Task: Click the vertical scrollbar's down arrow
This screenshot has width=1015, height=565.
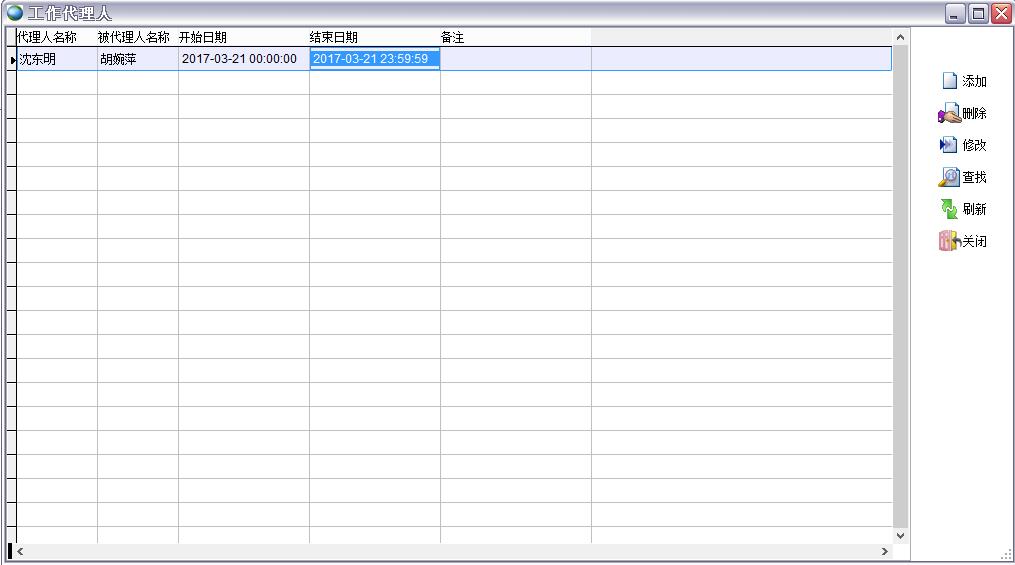Action: (x=900, y=535)
